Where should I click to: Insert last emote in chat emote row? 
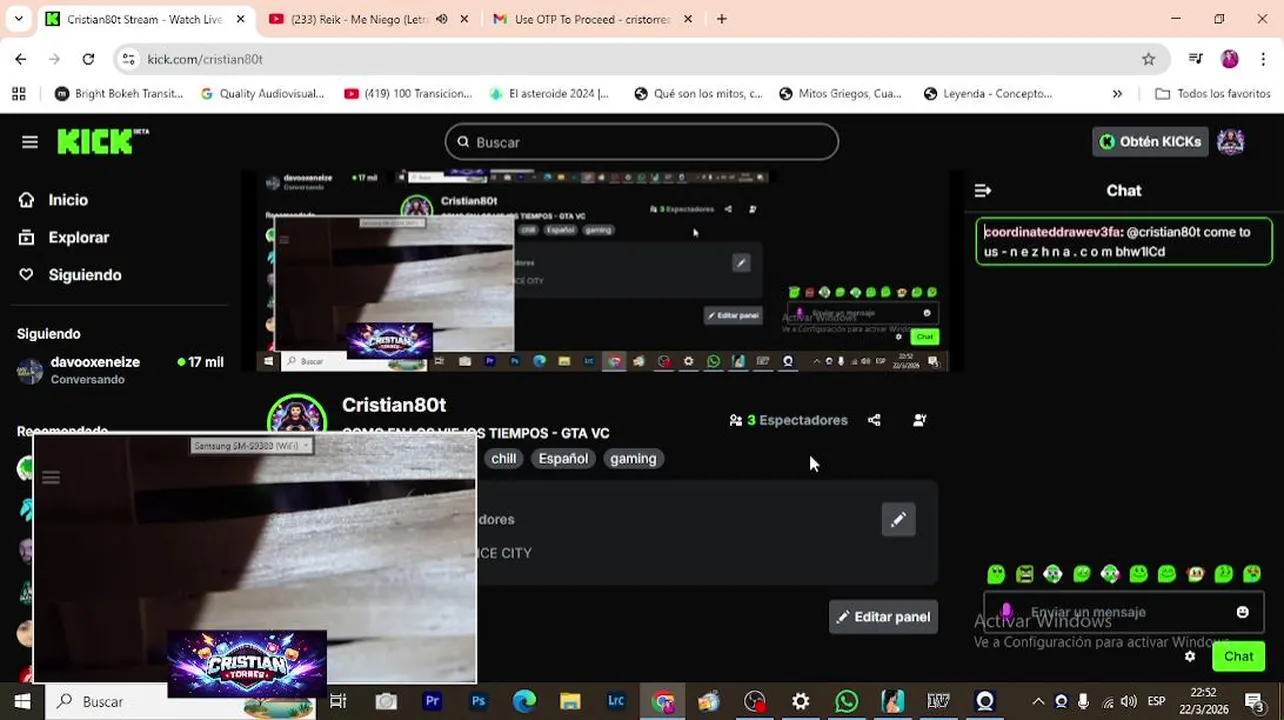[x=1252, y=574]
